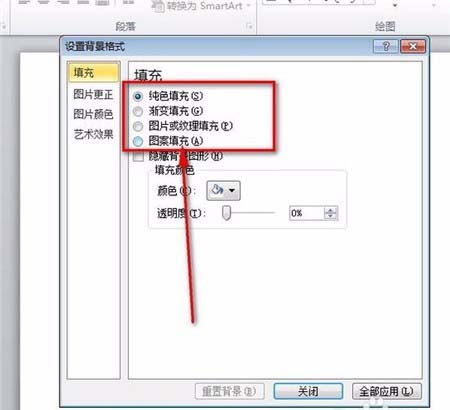Click the transparency slider handle
This screenshot has height=410, width=450.
tap(226, 213)
